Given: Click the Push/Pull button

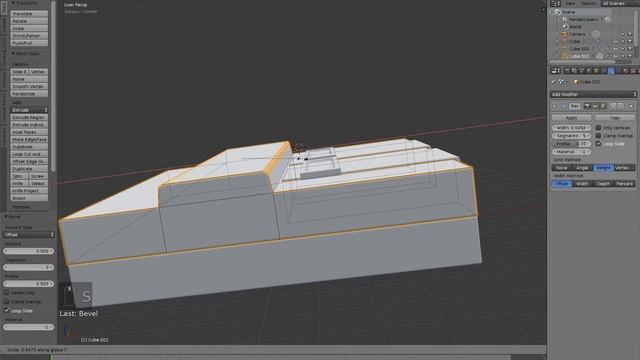Looking at the screenshot, I should (x=29, y=43).
